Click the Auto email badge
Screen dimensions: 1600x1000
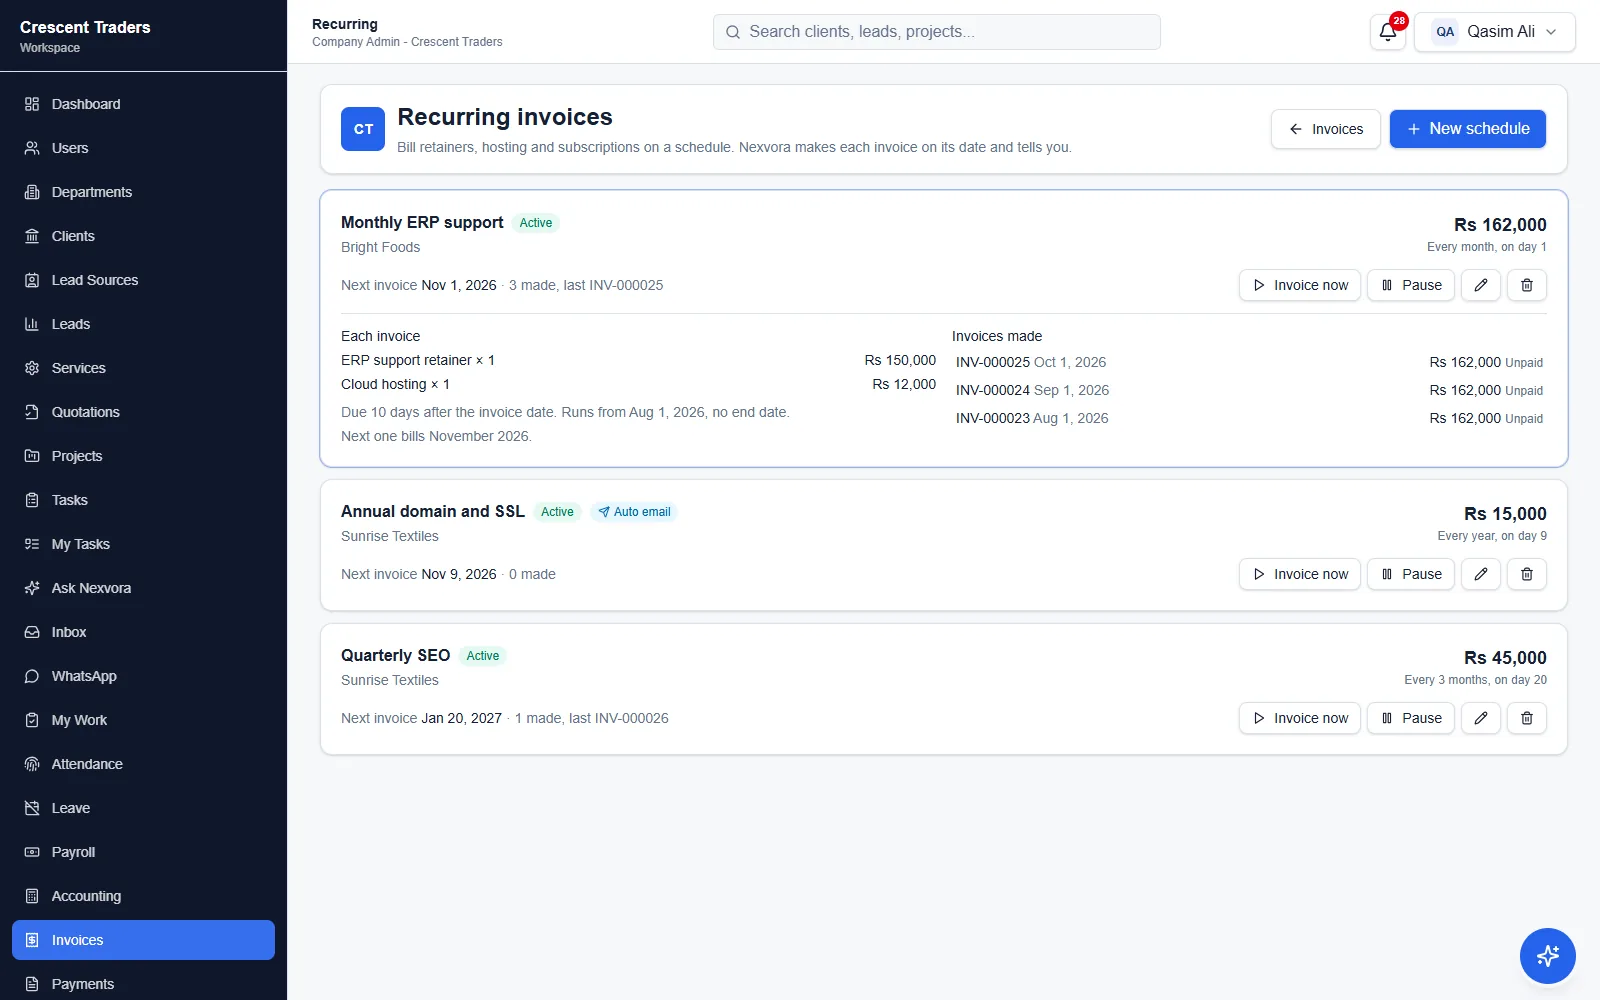point(634,512)
